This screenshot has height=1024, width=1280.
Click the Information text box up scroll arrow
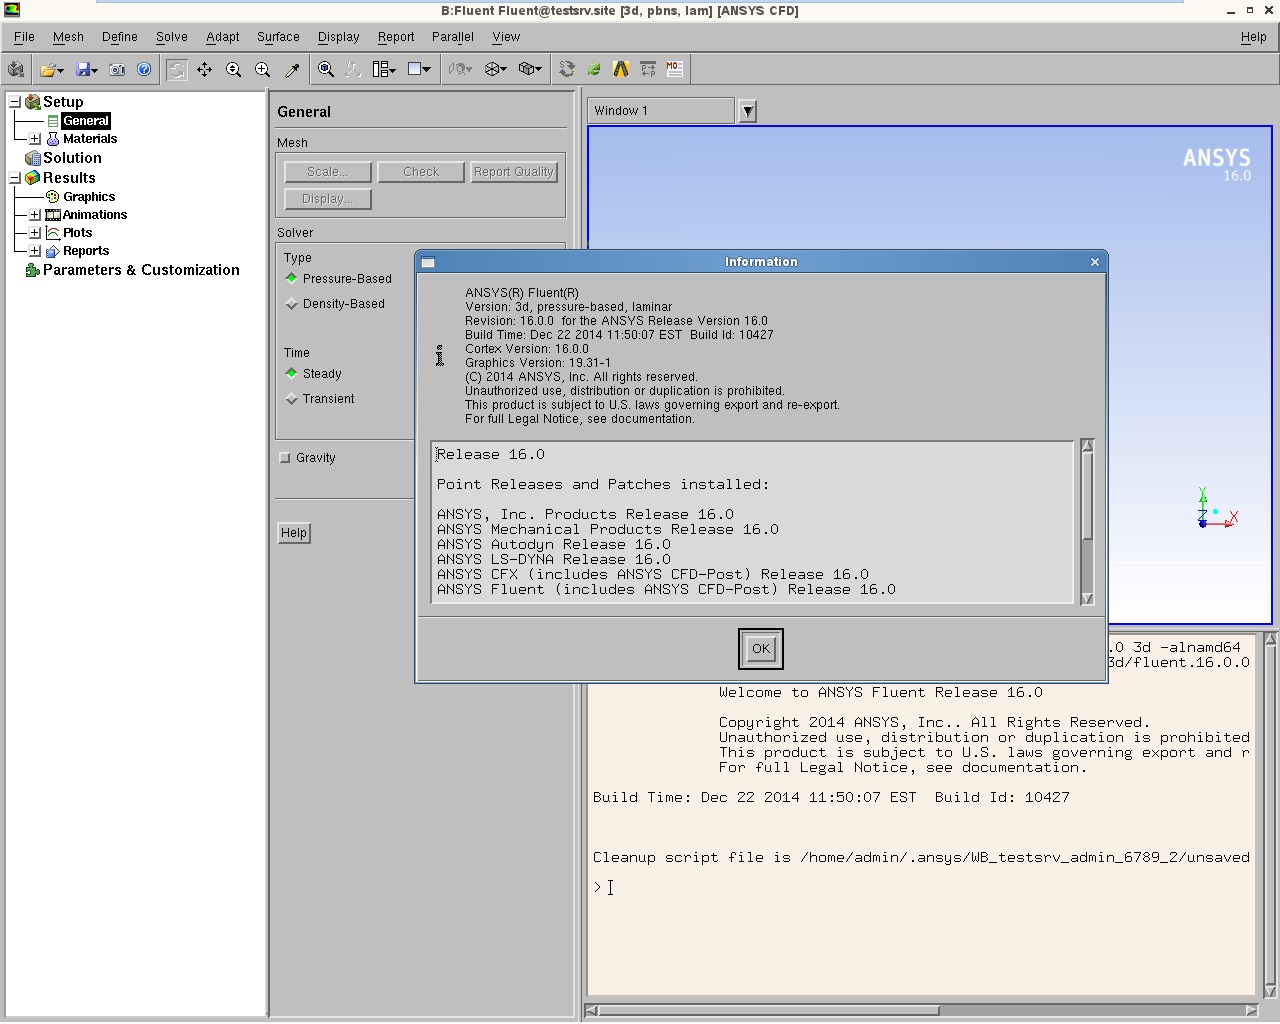1087,446
